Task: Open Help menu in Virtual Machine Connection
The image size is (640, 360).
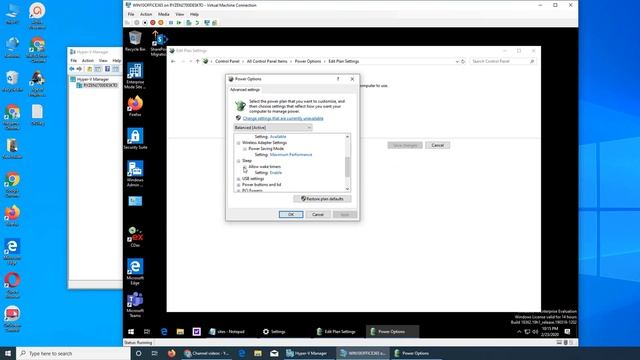Action: pos(194,14)
